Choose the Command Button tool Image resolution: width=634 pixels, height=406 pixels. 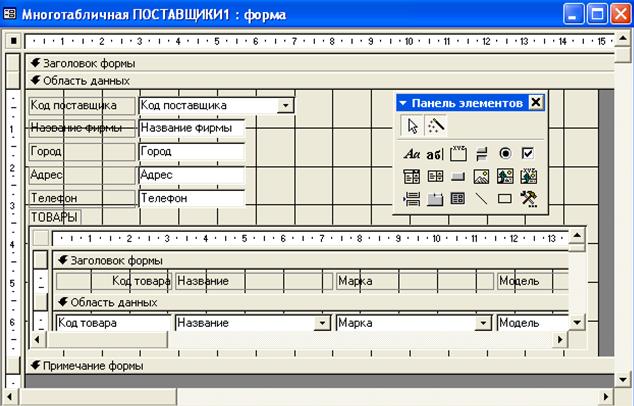pyautogui.click(x=458, y=176)
